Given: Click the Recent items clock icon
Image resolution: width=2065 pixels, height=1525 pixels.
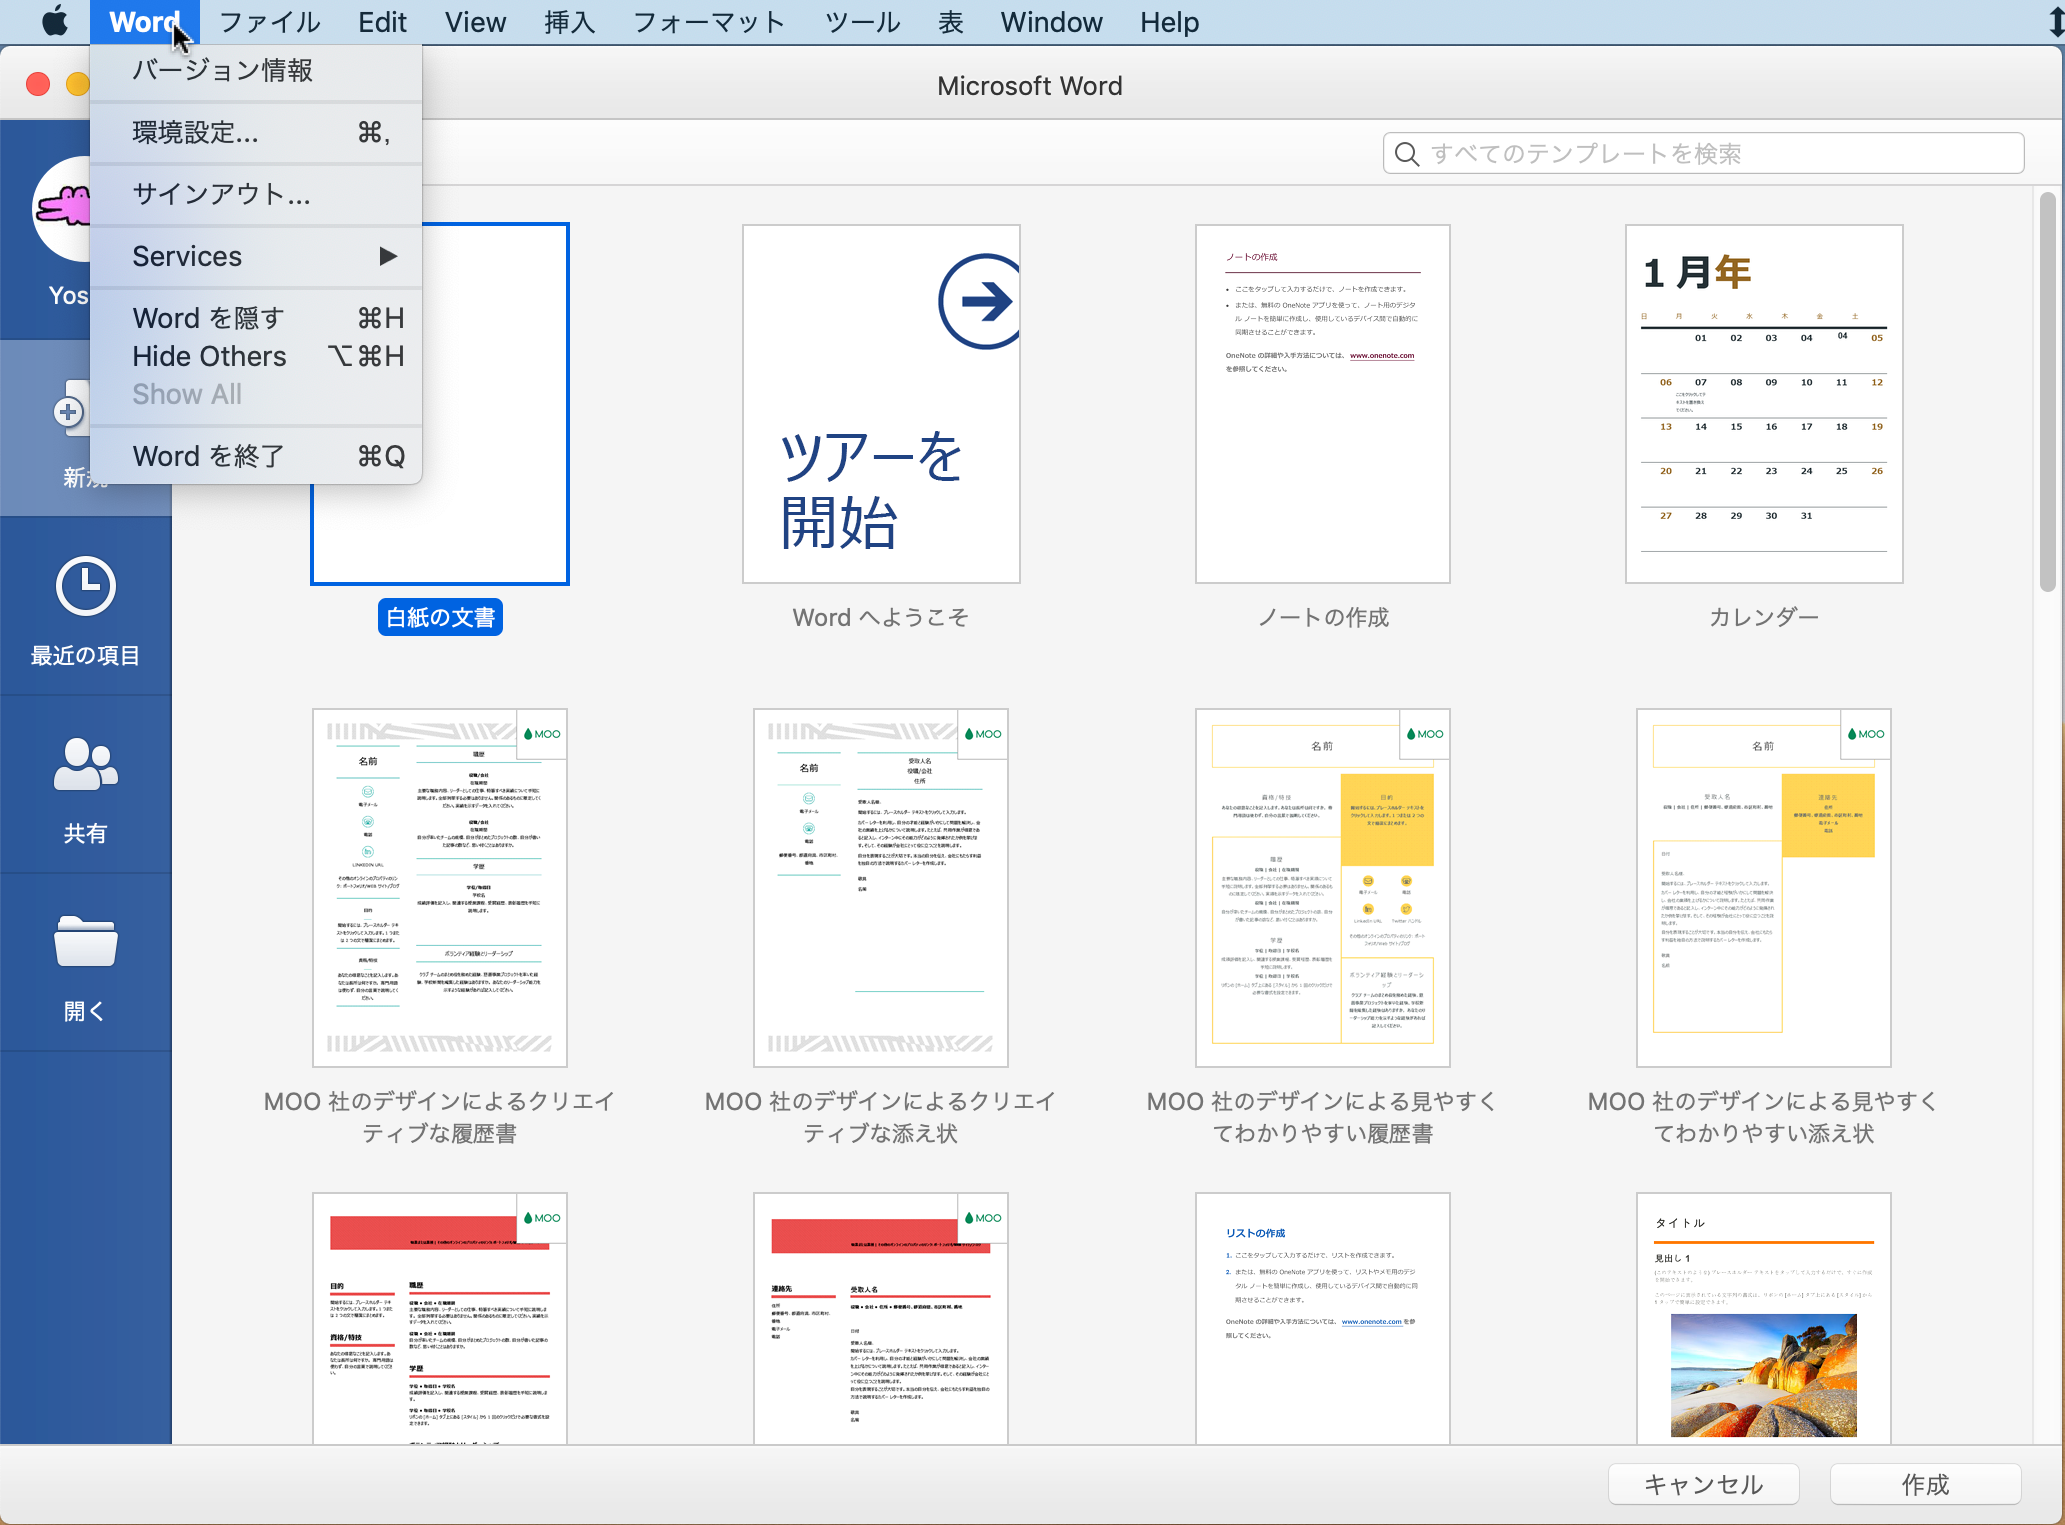Looking at the screenshot, I should [85, 586].
